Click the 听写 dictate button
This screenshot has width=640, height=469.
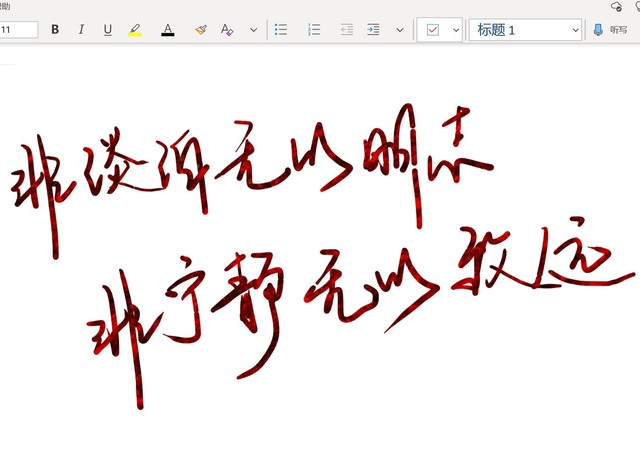click(618, 30)
